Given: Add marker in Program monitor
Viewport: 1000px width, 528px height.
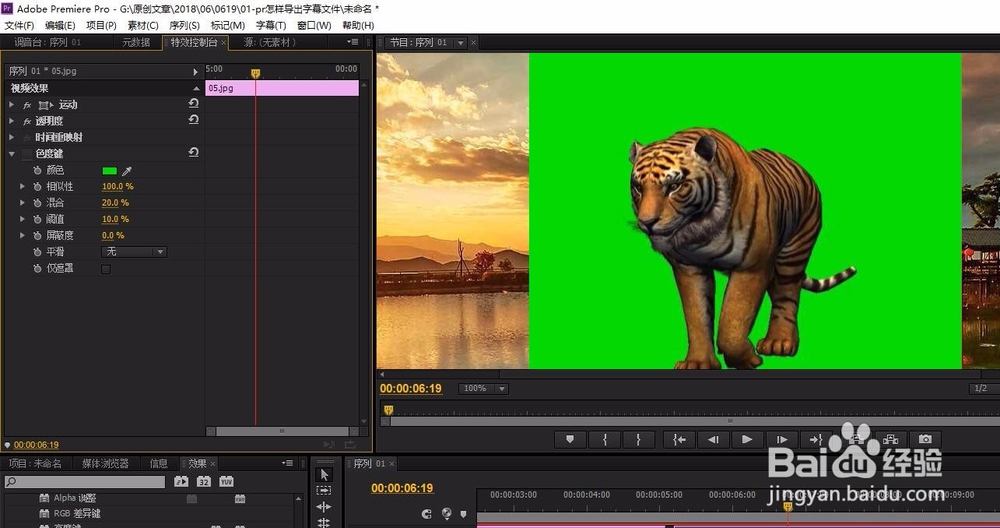Looking at the screenshot, I should click(570, 439).
